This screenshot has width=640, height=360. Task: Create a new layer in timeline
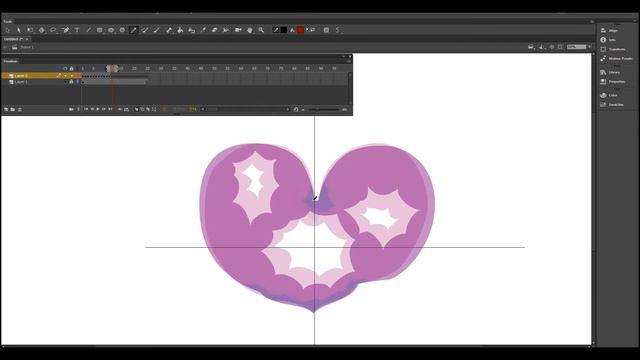(6, 109)
